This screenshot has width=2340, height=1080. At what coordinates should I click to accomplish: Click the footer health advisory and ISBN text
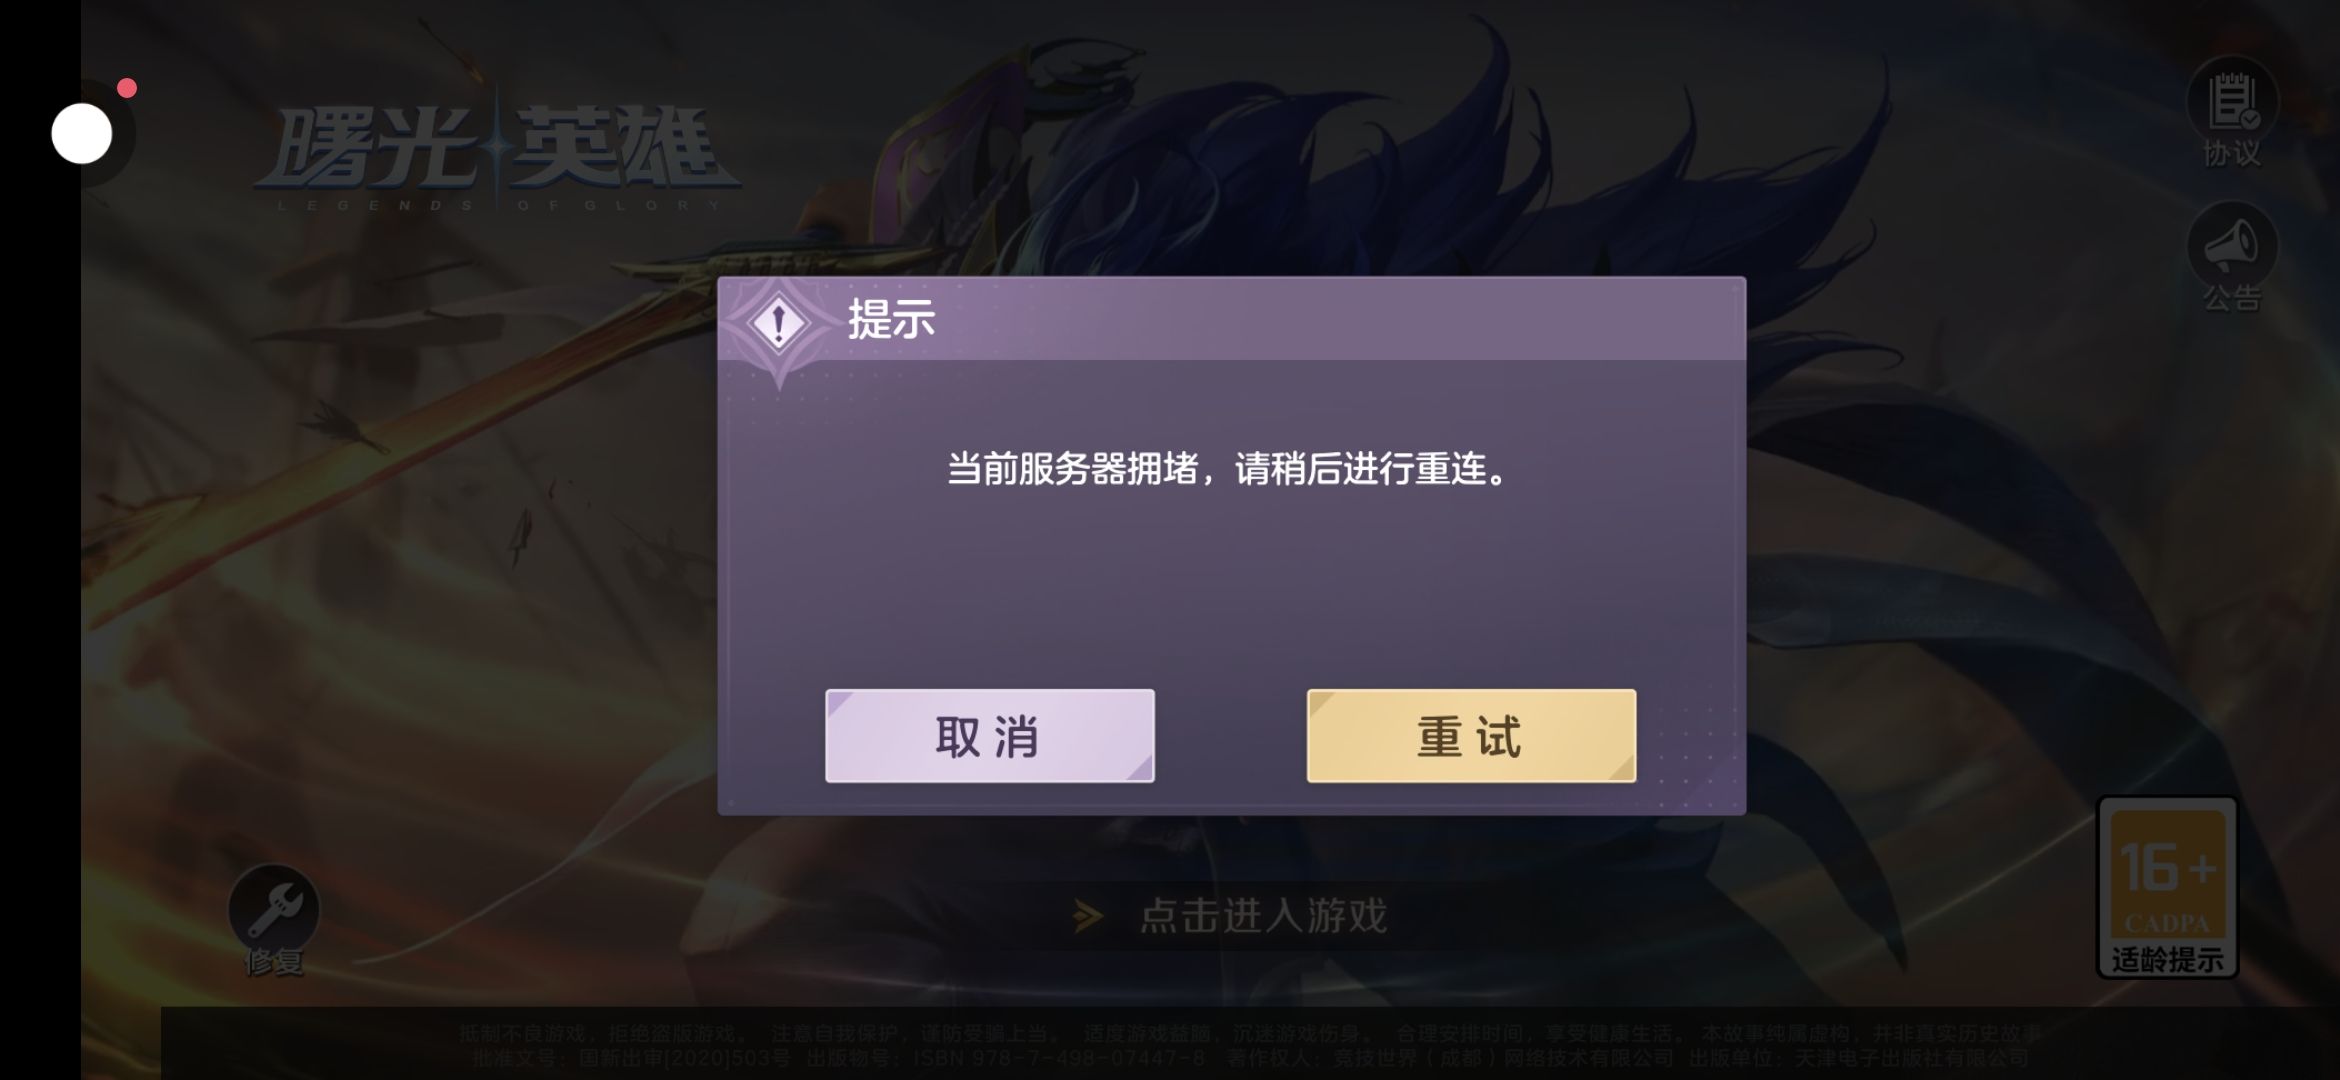pyautogui.click(x=1250, y=1045)
